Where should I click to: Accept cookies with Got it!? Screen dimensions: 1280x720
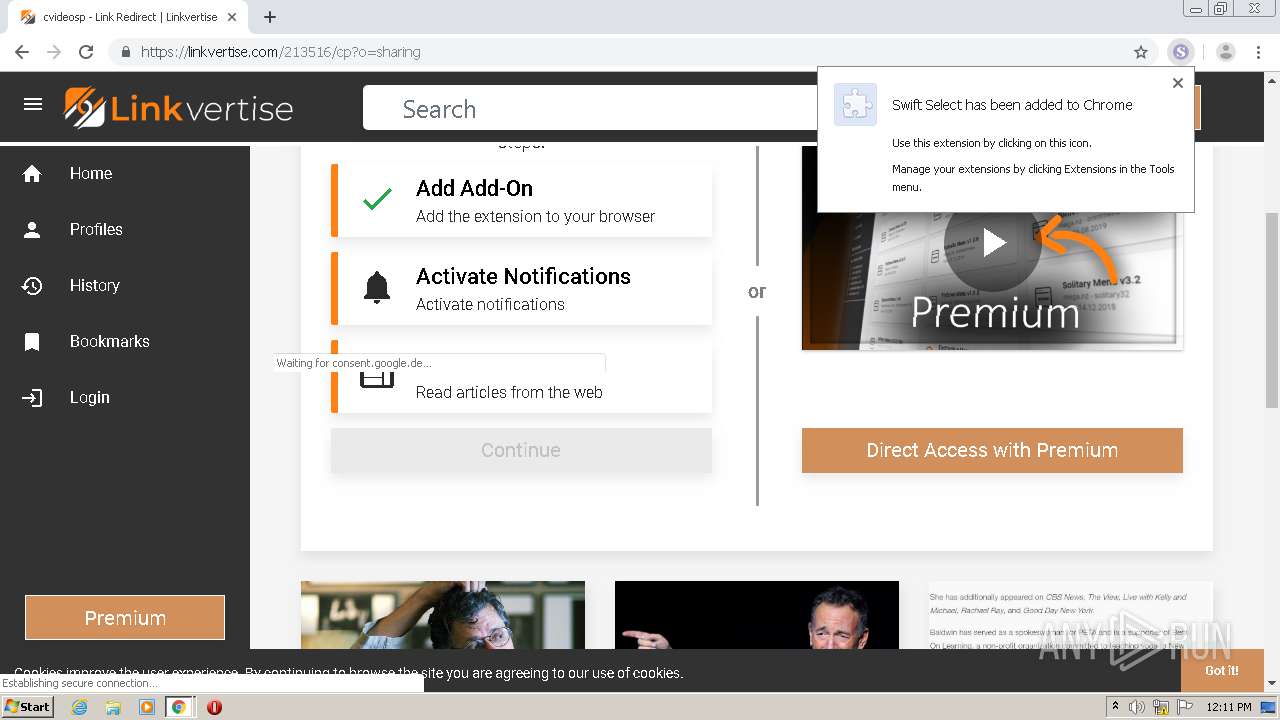pos(1222,670)
